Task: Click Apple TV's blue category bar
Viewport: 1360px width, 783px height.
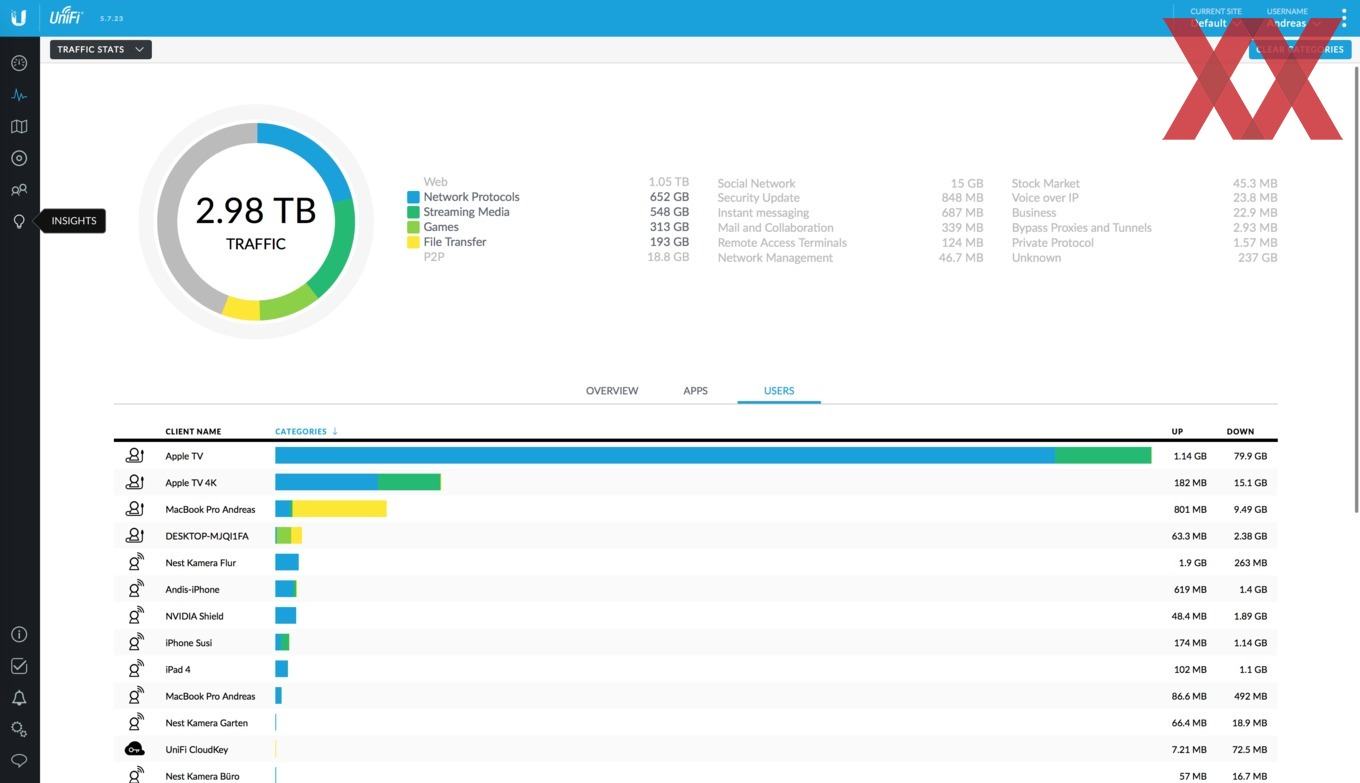Action: click(665, 455)
